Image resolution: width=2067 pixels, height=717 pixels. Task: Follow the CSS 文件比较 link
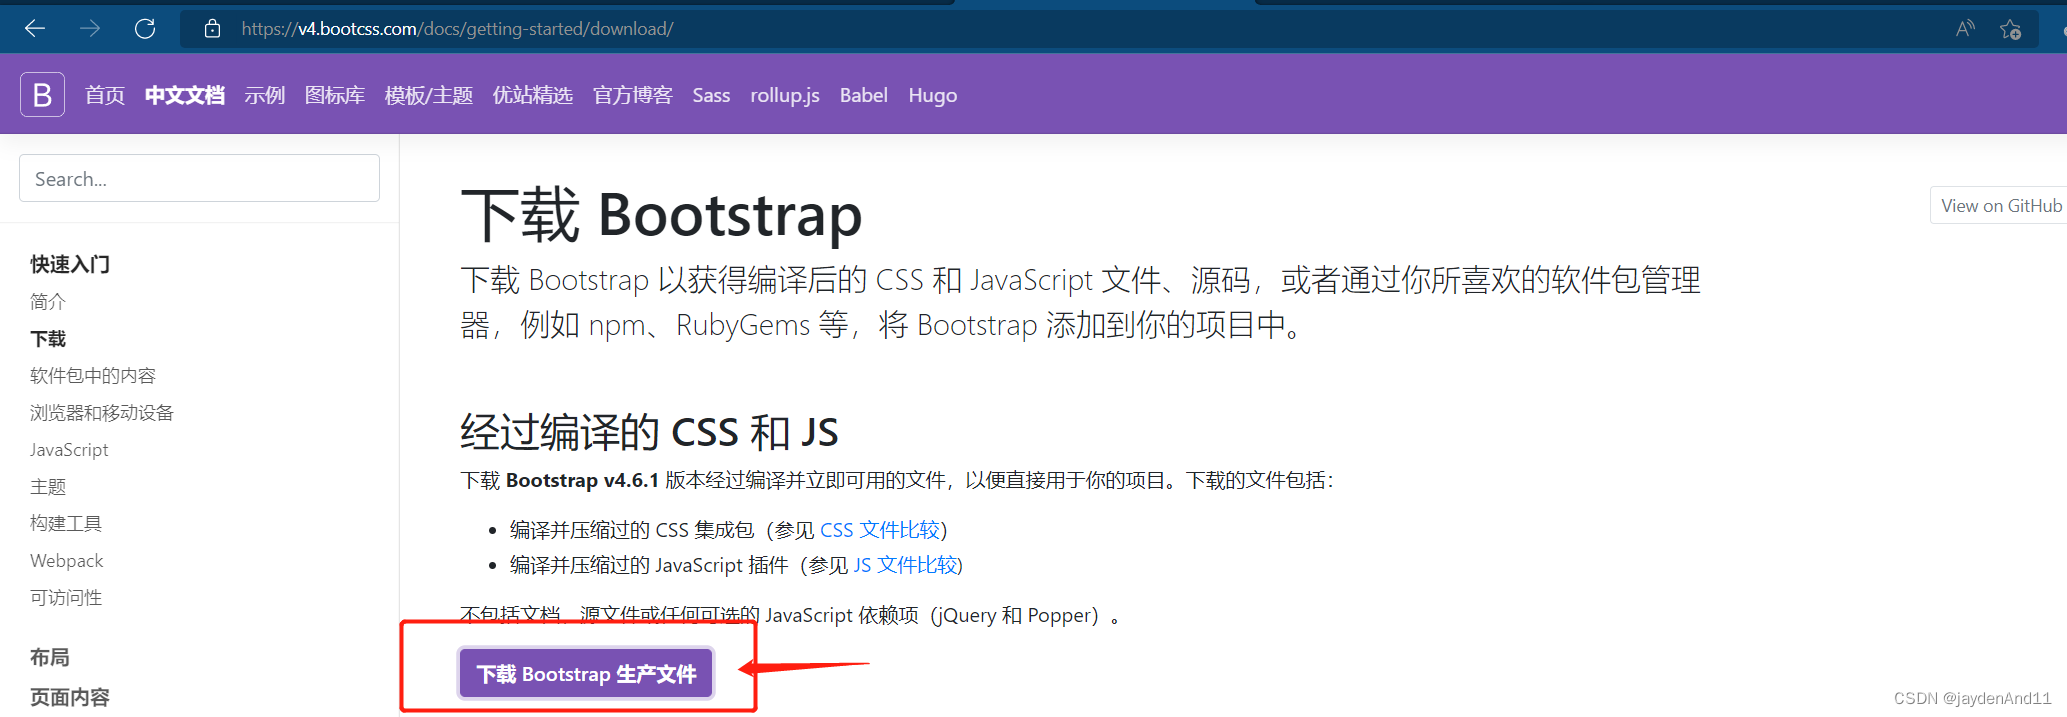880,530
